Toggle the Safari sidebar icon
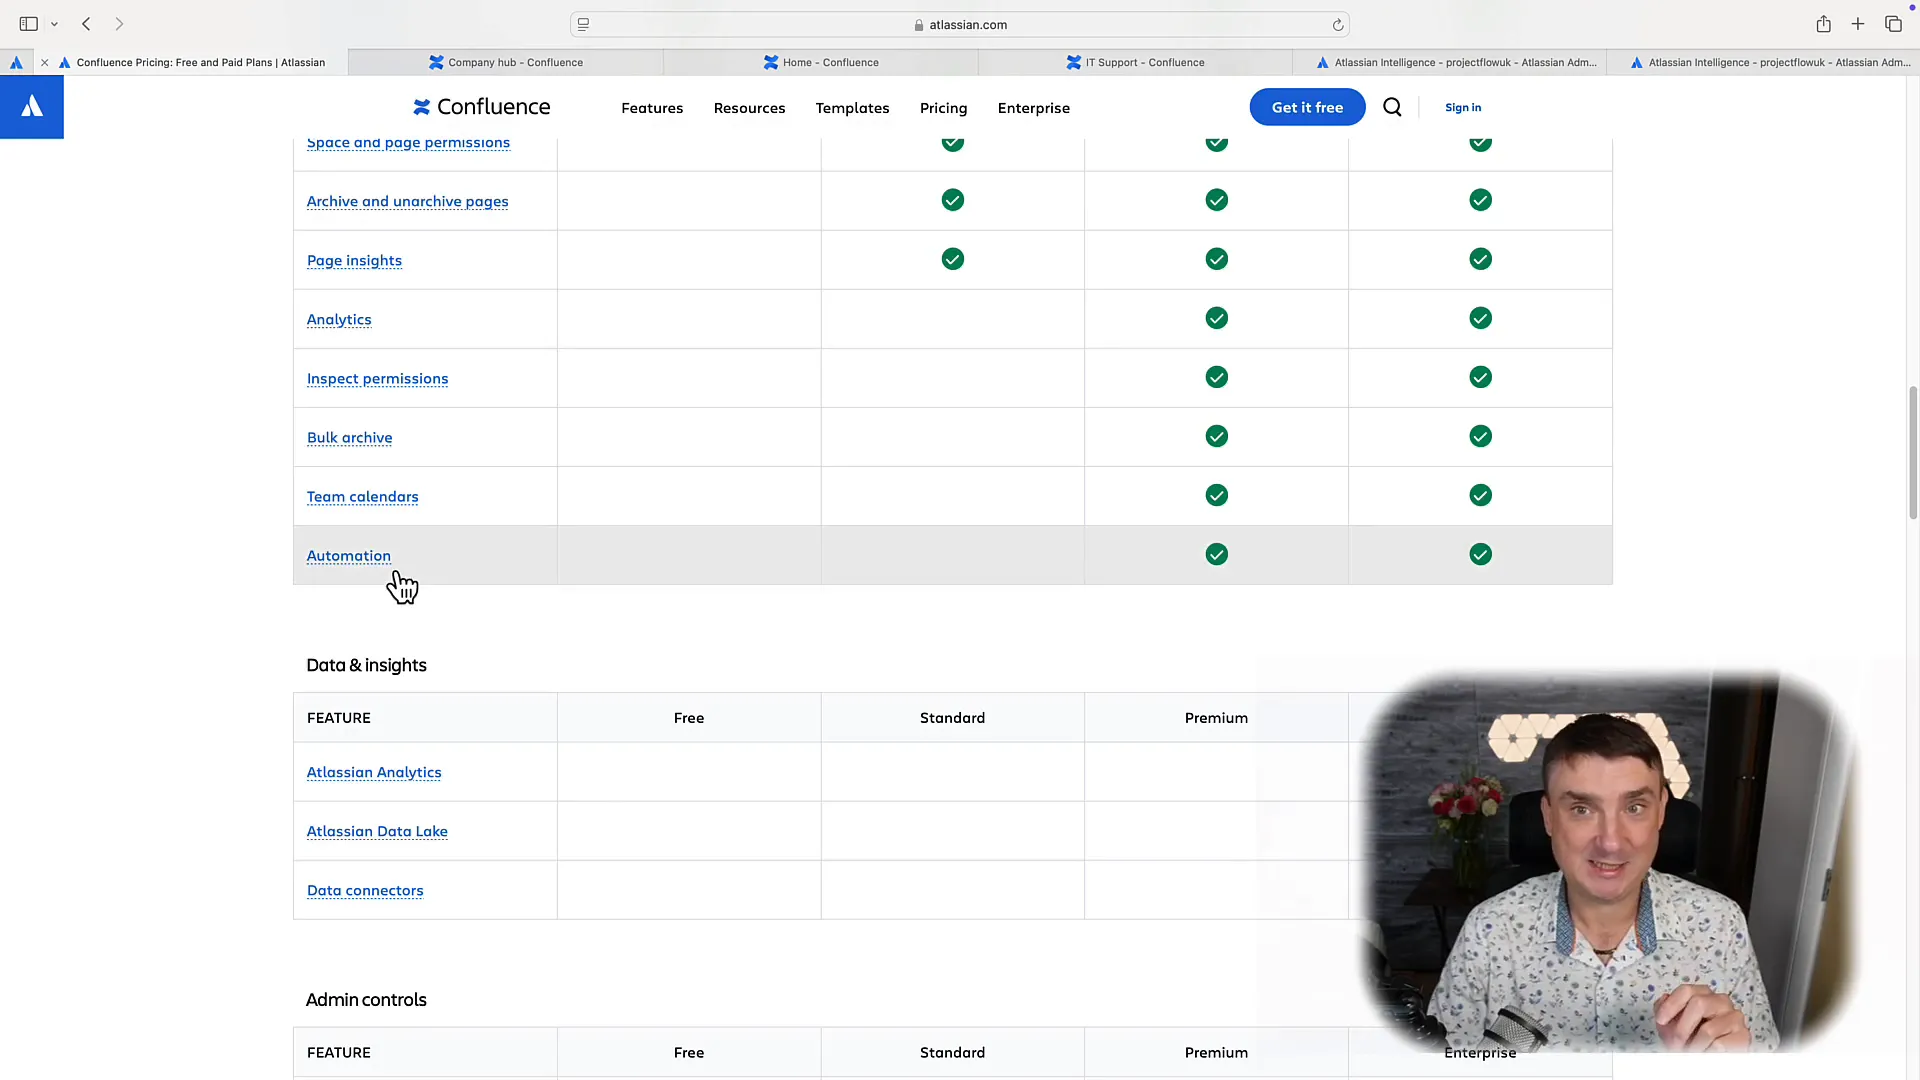This screenshot has height=1080, width=1920. point(29,24)
